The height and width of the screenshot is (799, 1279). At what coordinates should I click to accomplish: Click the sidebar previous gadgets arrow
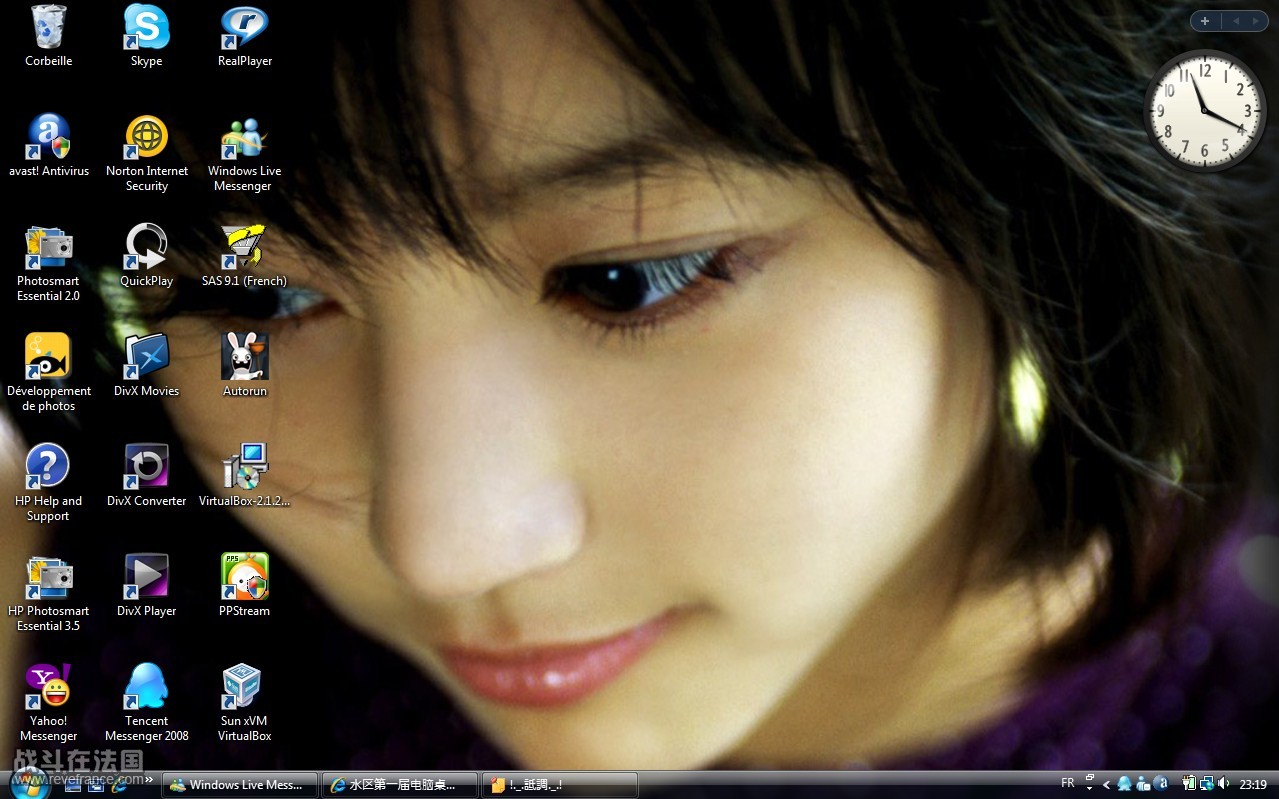1235,21
